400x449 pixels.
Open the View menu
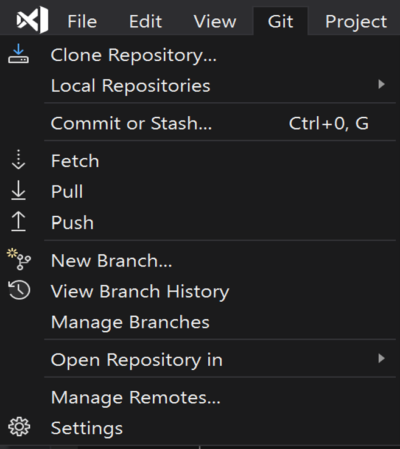[x=215, y=22]
